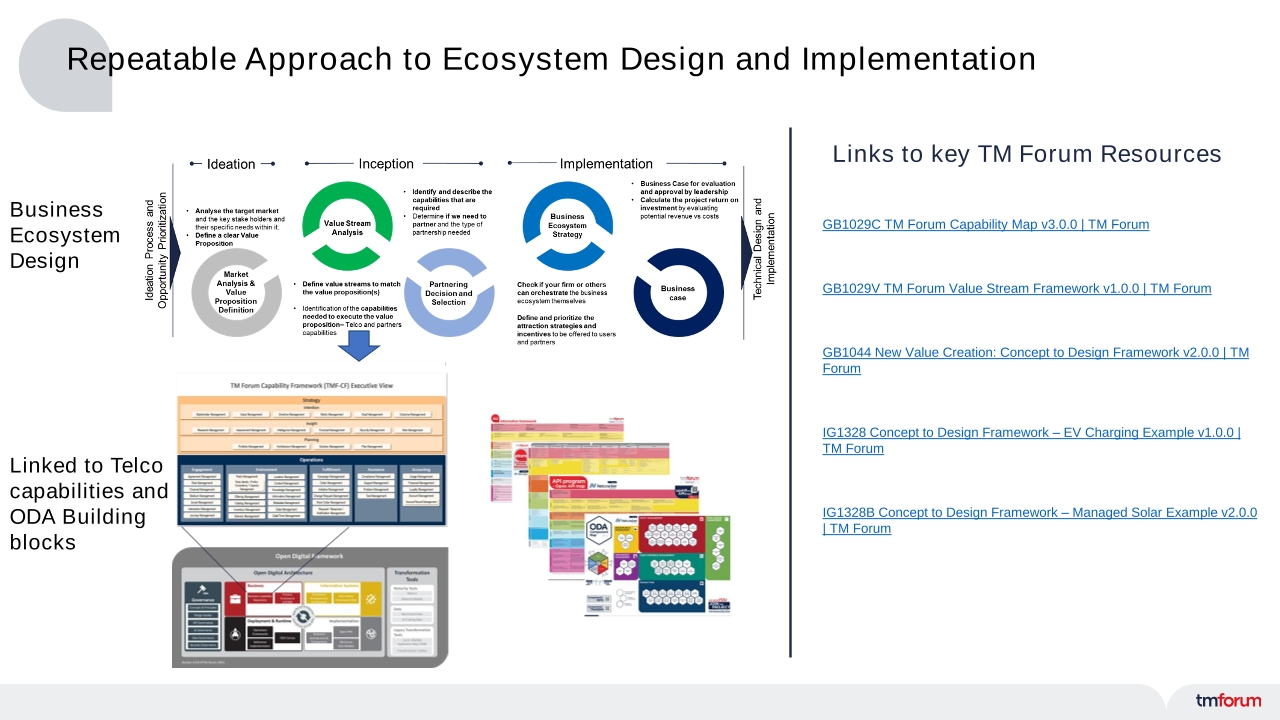This screenshot has height=720, width=1280.
Task: Click the 'Implementation' phase heading
Action: coord(606,164)
